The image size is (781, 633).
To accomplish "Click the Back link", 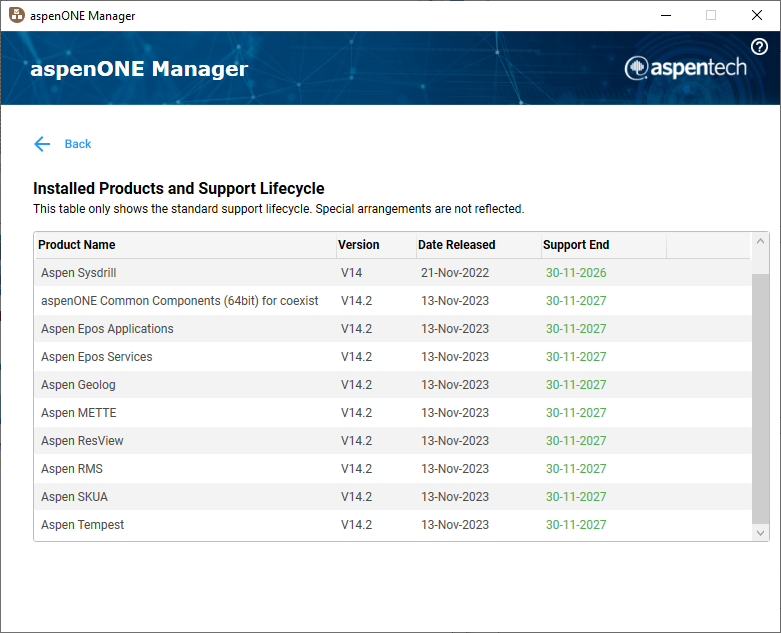I will point(78,144).
